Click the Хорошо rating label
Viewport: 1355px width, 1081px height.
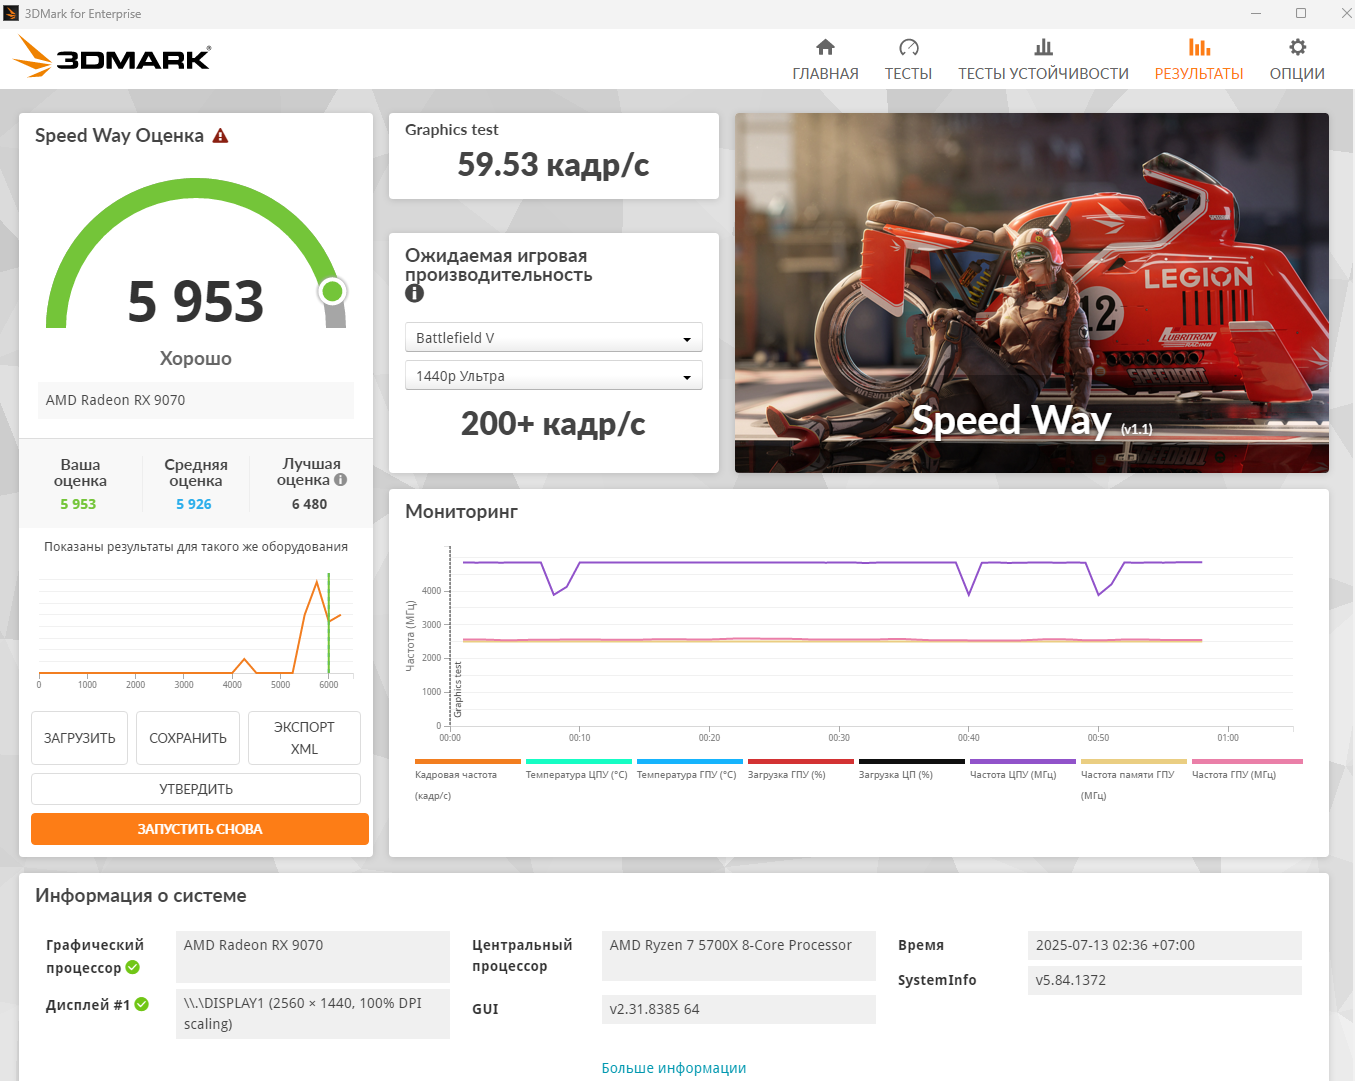pyautogui.click(x=196, y=358)
